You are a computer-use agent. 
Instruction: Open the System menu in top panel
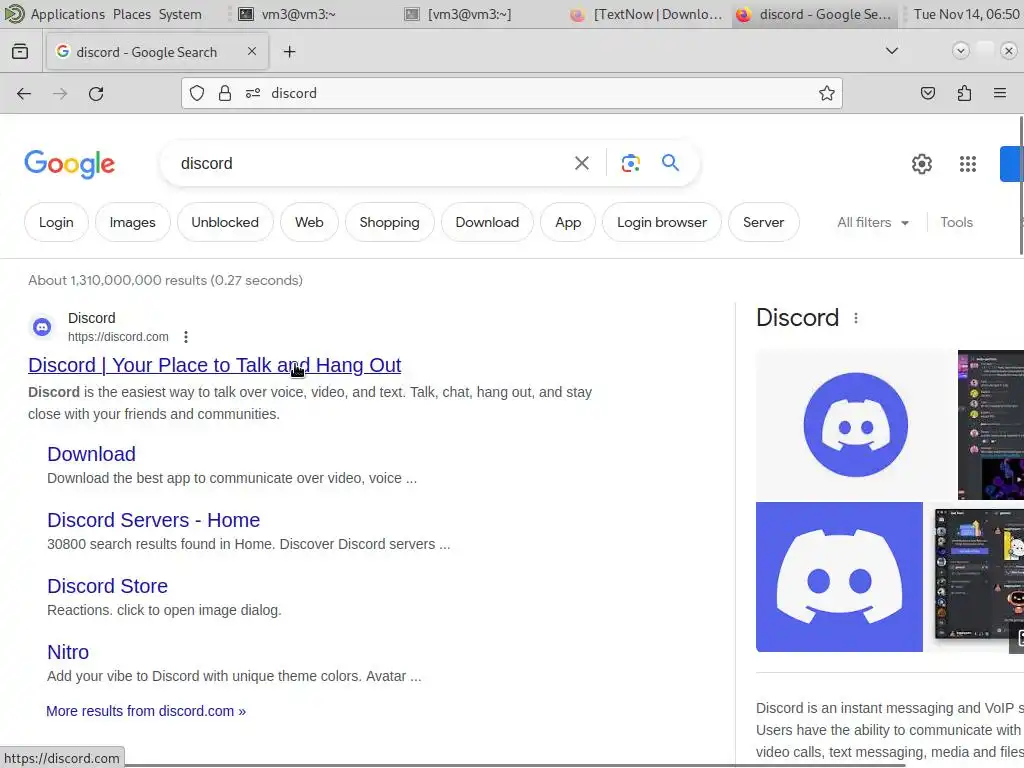[x=180, y=14]
